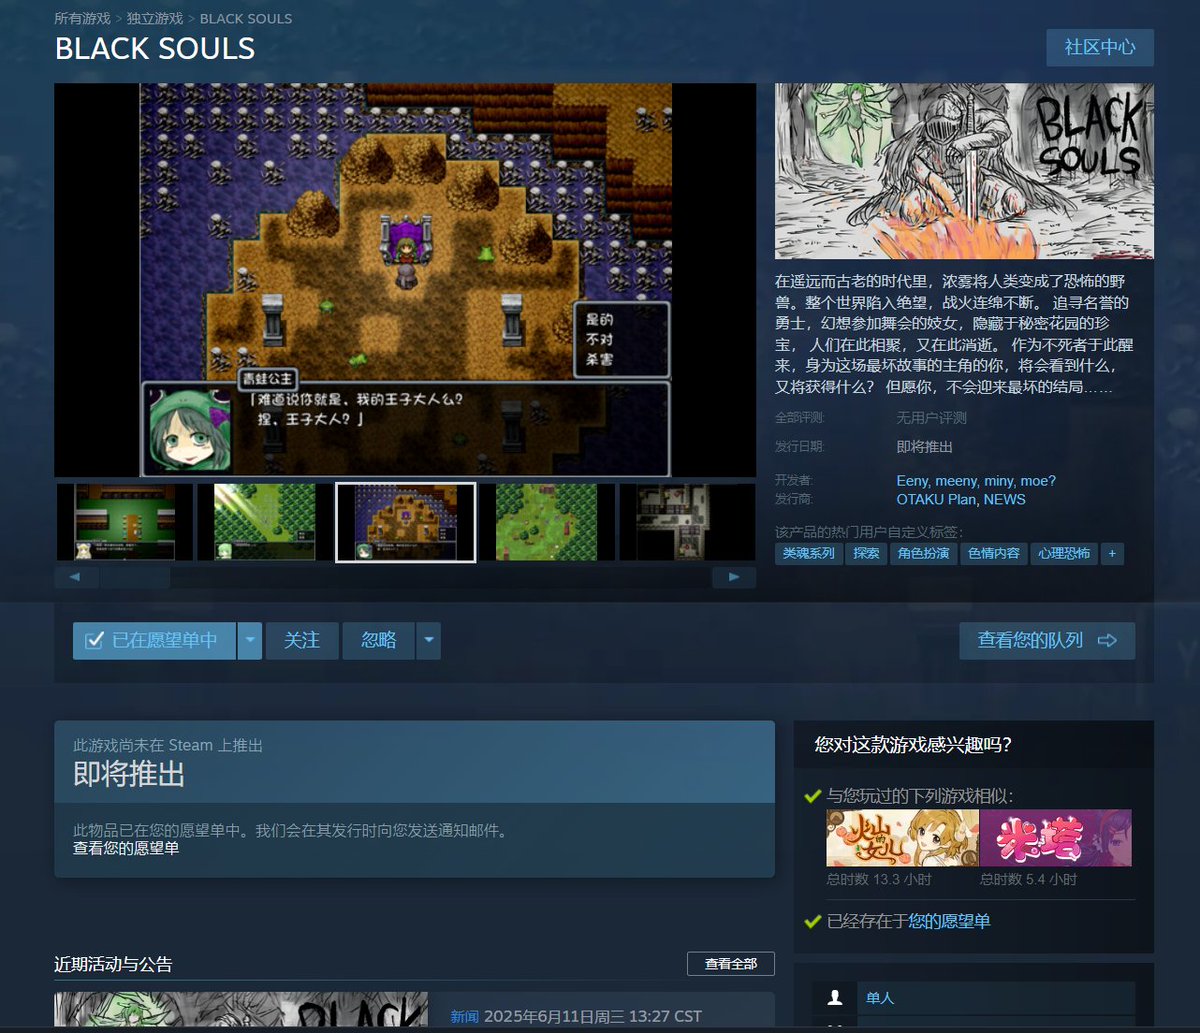Open the 您的愿望单 link in sidebar

949,921
